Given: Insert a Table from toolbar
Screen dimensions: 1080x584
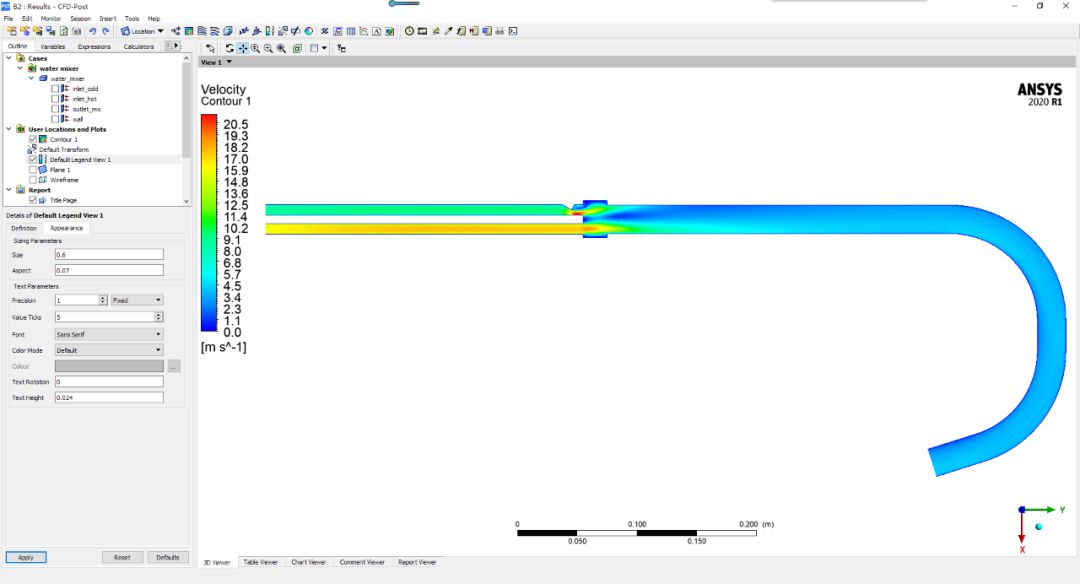Looking at the screenshot, I should (351, 31).
